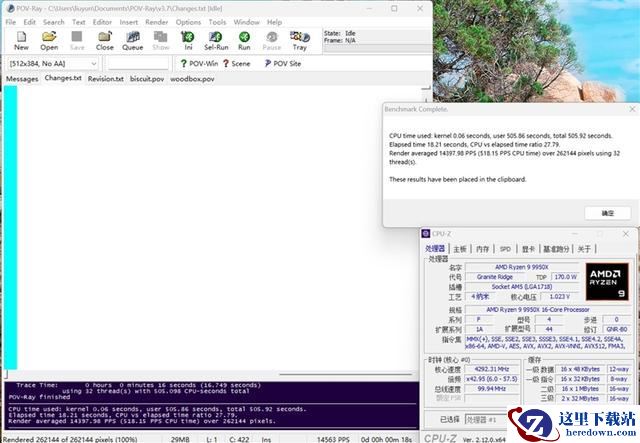Open the Edit menu
The height and width of the screenshot is (443, 640).
[x=29, y=22]
